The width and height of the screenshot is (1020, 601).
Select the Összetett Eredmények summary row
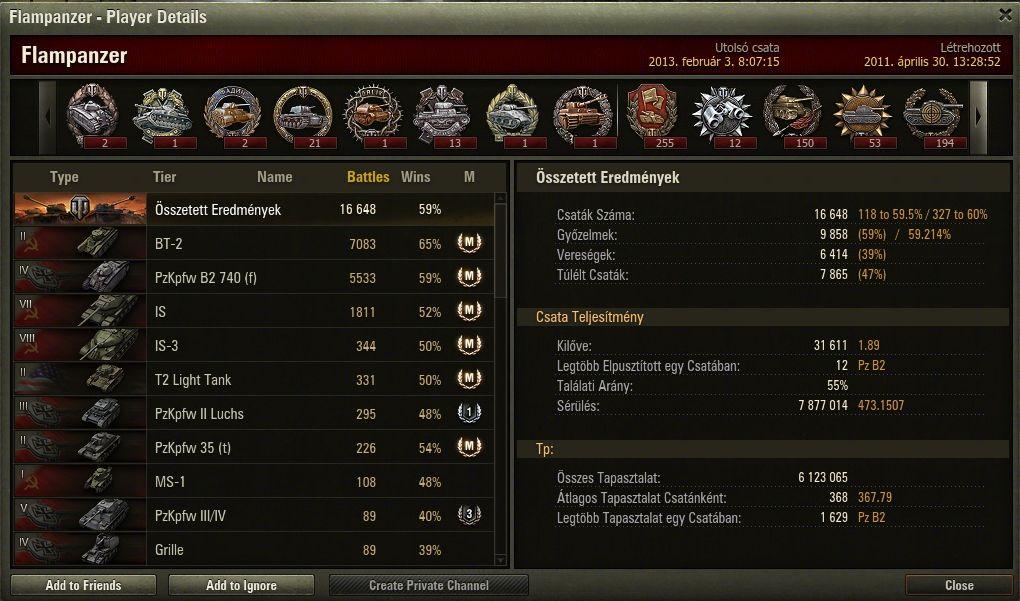254,209
